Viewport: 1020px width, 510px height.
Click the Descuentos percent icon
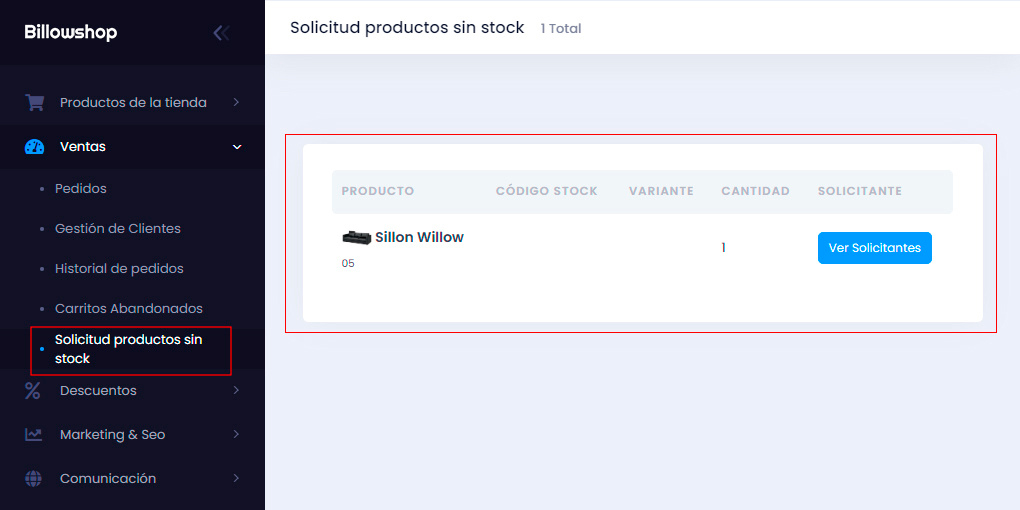click(x=33, y=390)
